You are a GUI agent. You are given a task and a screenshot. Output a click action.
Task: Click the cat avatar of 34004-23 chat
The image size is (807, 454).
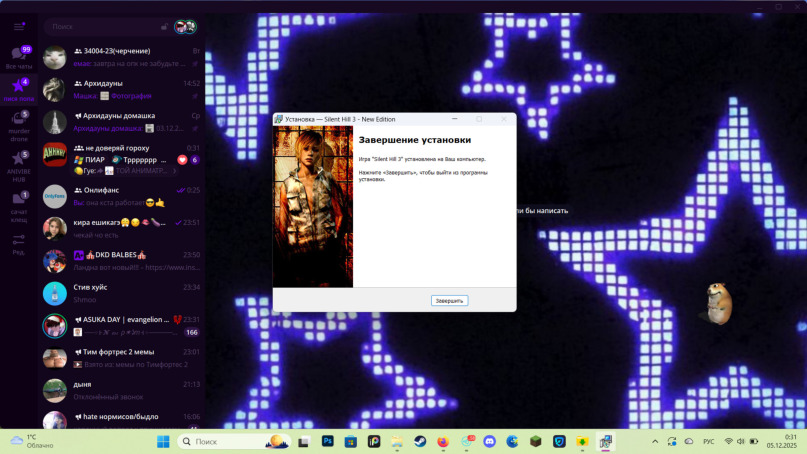coord(55,57)
